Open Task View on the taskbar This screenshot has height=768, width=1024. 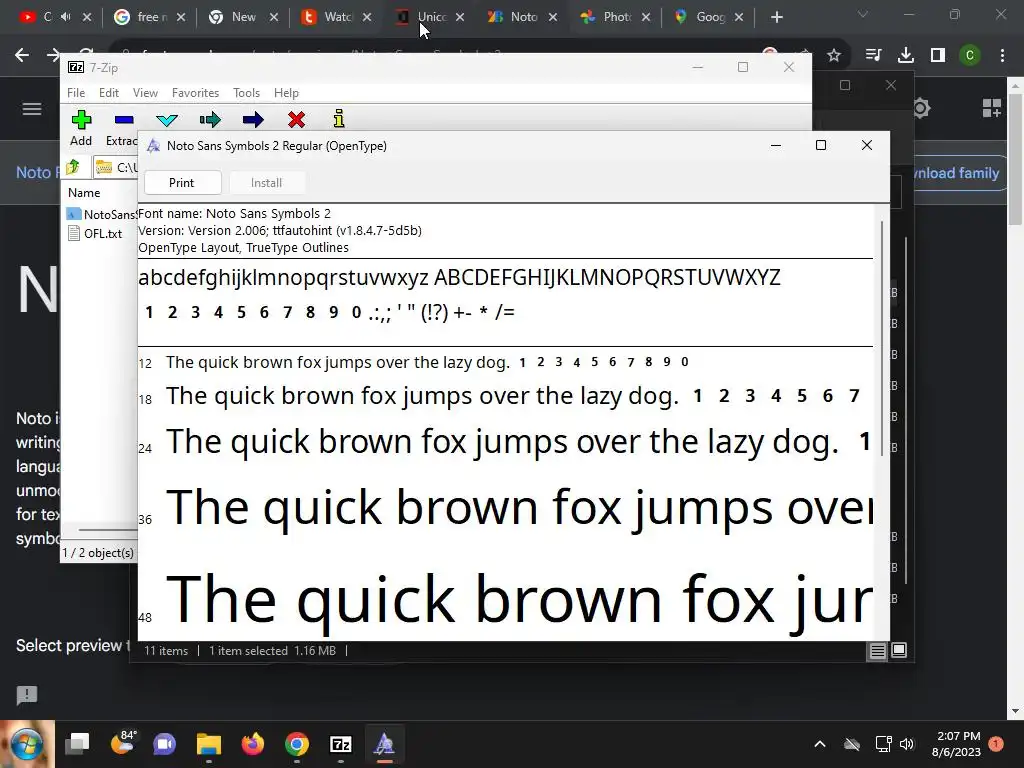[77, 744]
